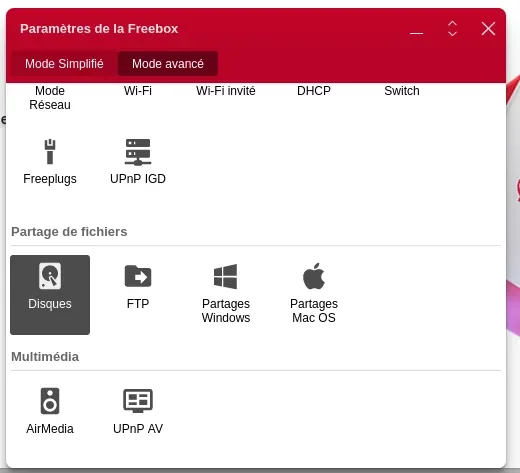The image size is (520, 473).
Task: Switch to Mode Simplifié tab
Action: pyautogui.click(x=64, y=64)
